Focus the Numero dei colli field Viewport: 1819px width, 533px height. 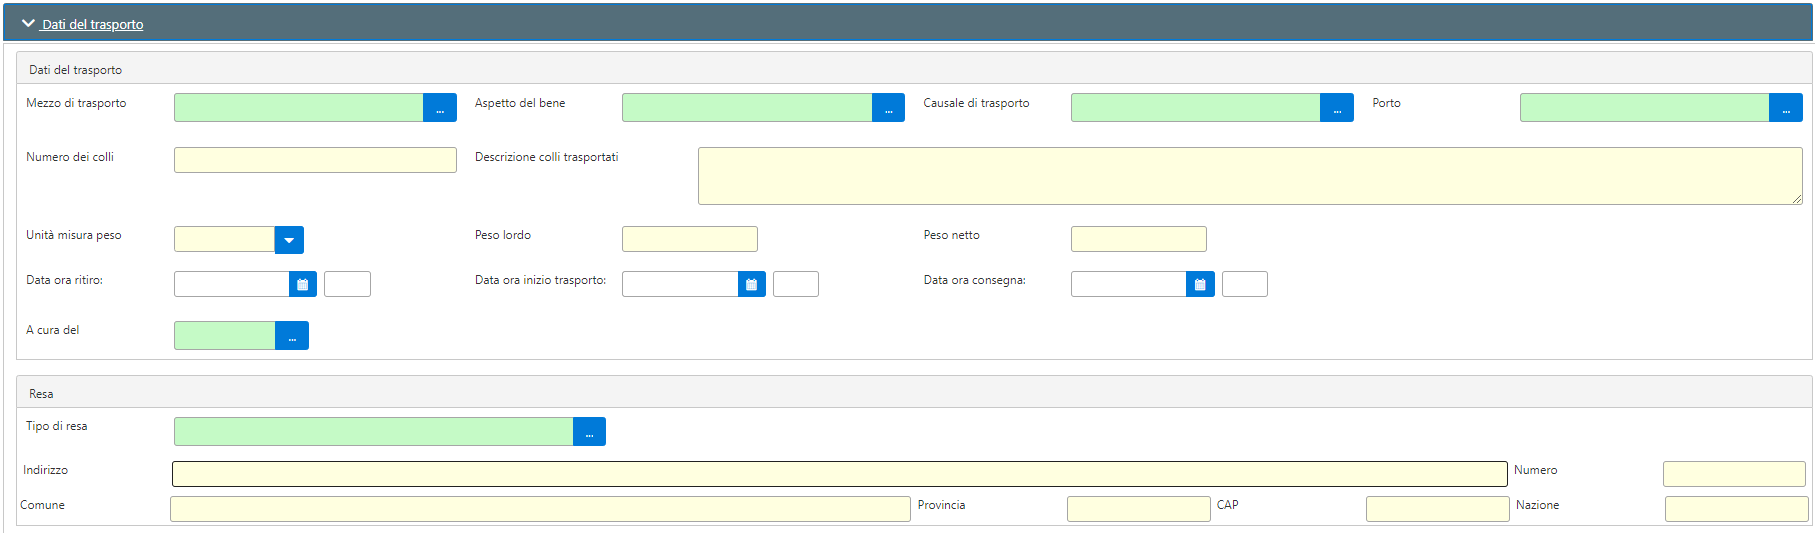[x=315, y=160]
